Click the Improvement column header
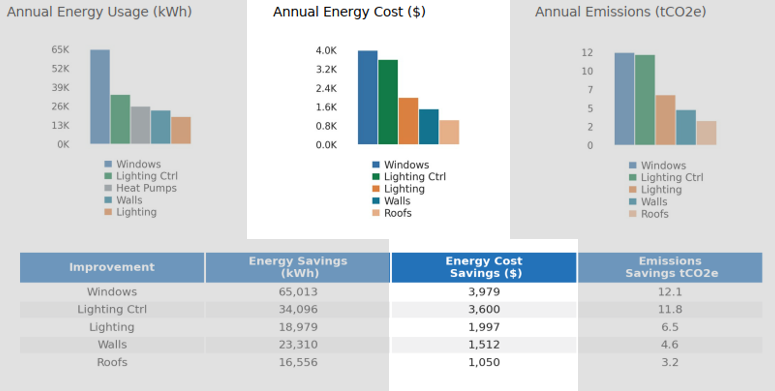775x391 pixels. pos(112,267)
